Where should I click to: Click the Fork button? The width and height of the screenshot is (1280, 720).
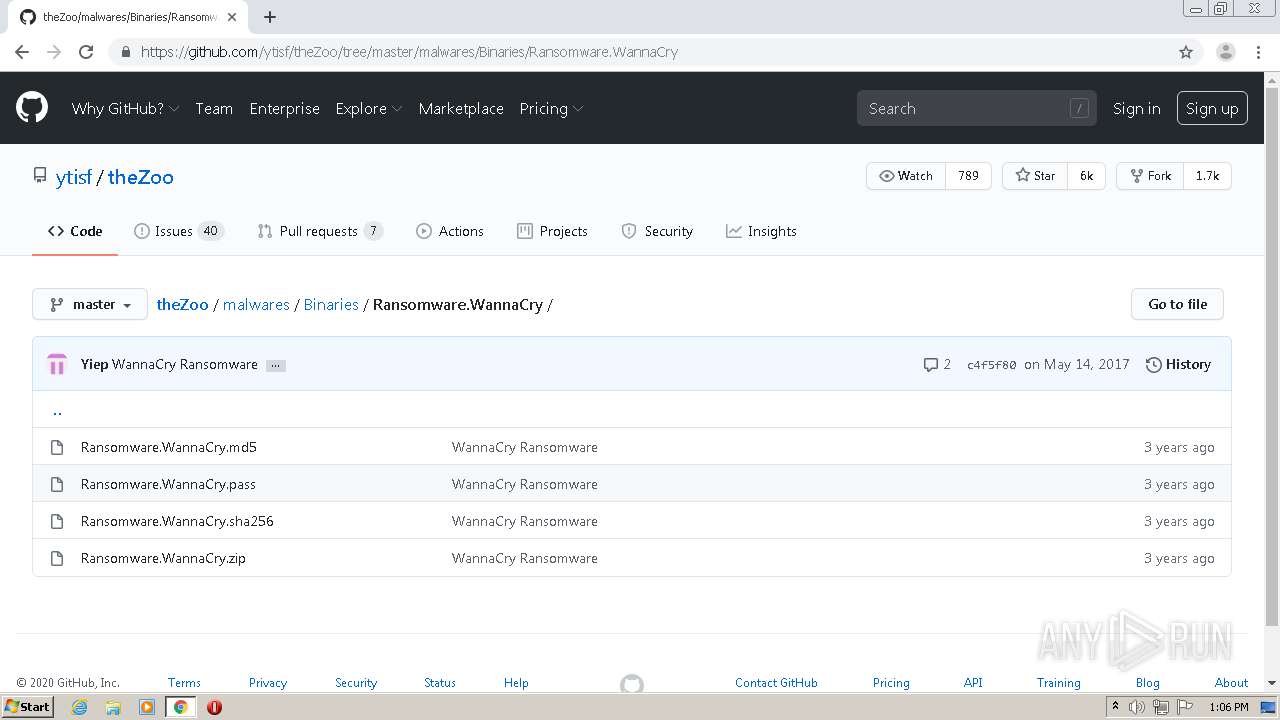[x=1150, y=176]
